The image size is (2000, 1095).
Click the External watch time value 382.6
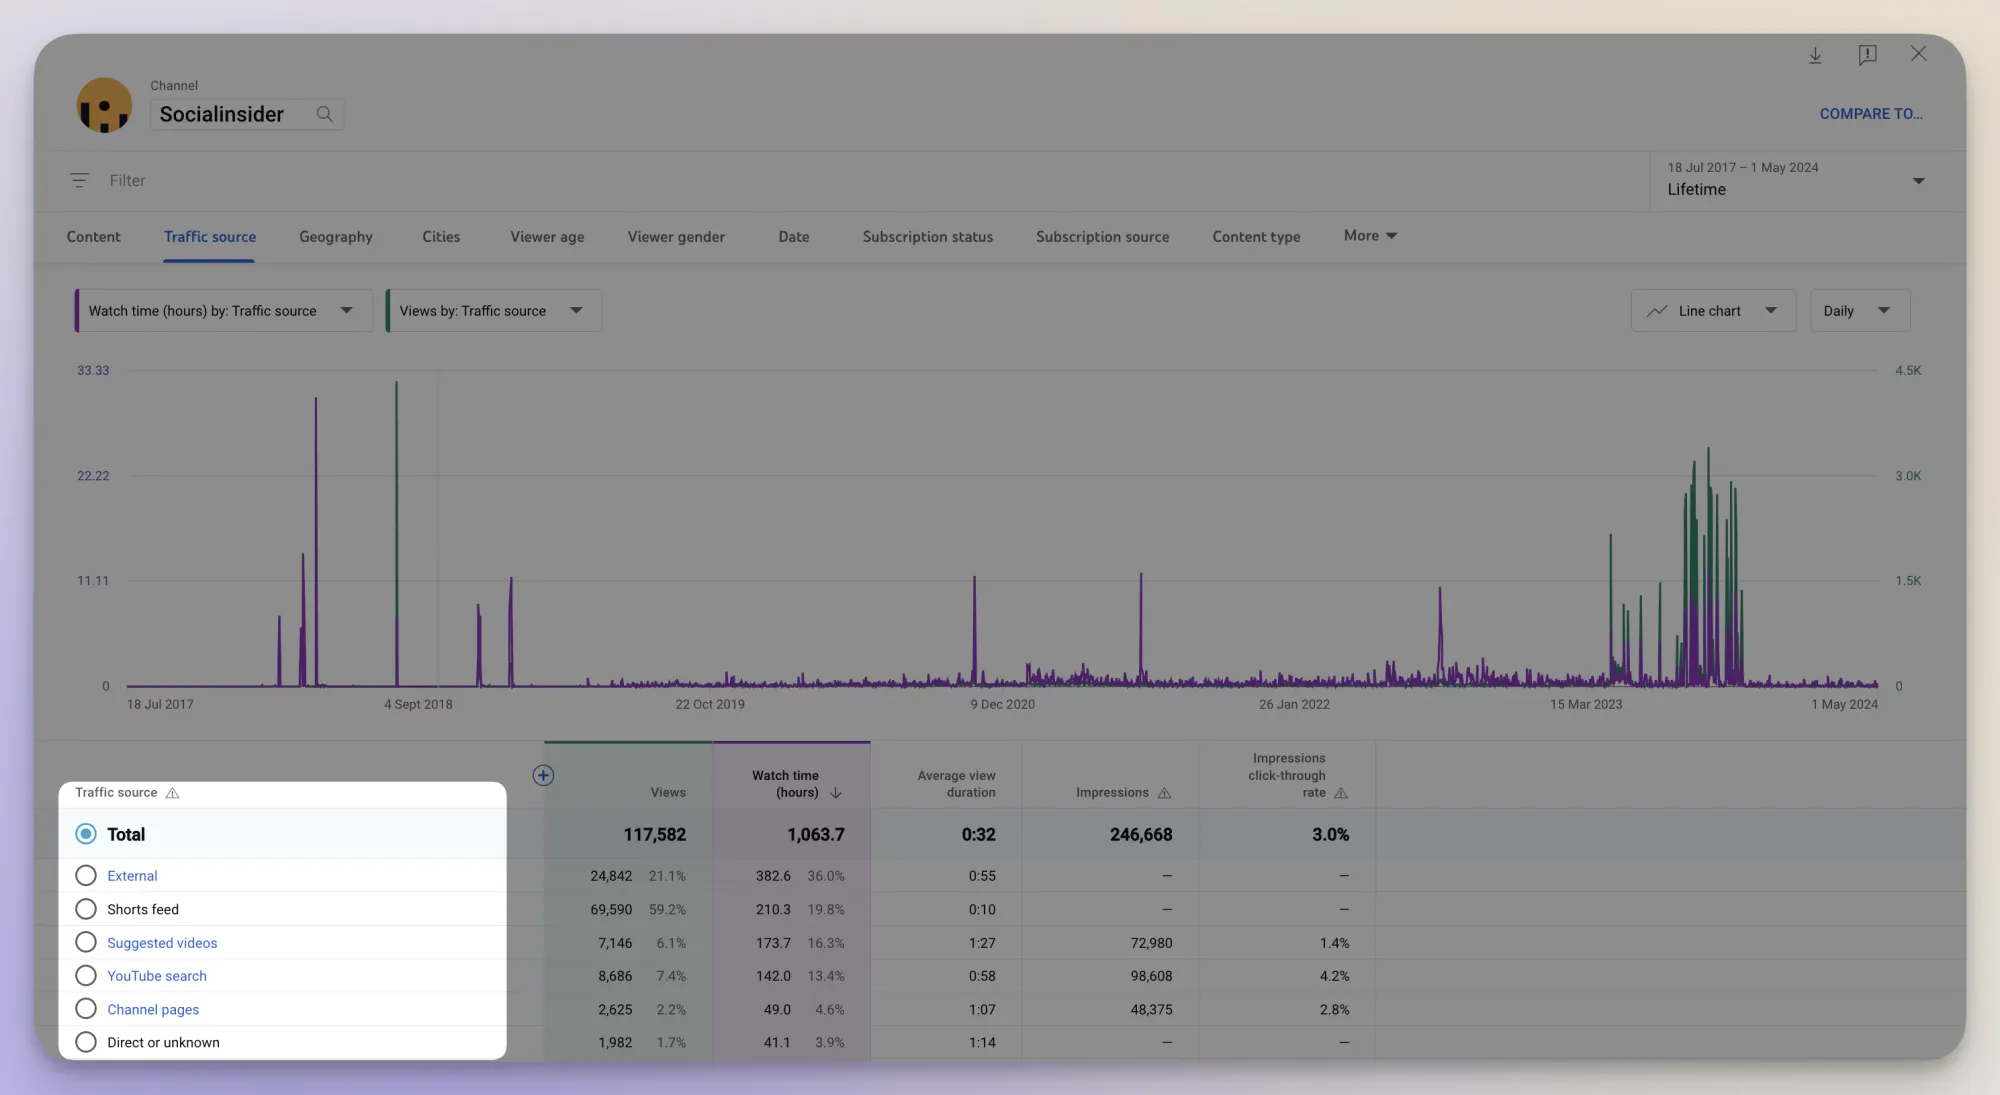coord(773,876)
